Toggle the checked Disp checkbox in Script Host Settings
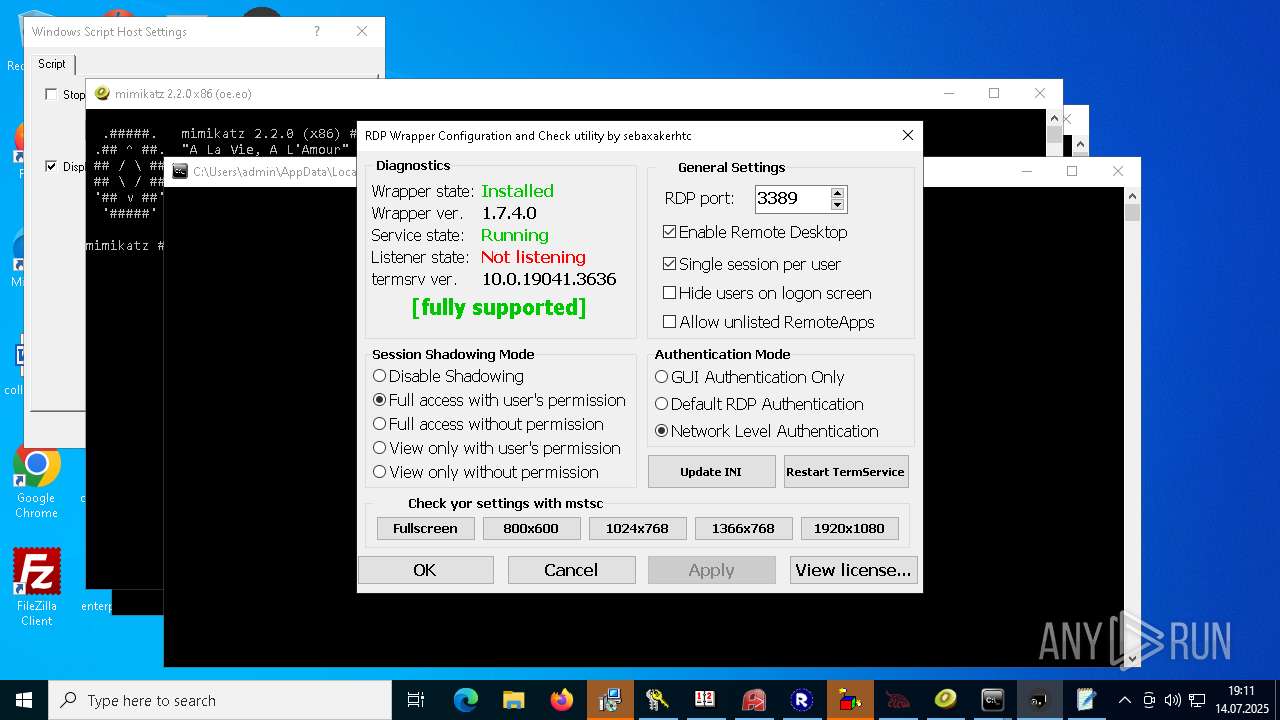 coord(51,166)
